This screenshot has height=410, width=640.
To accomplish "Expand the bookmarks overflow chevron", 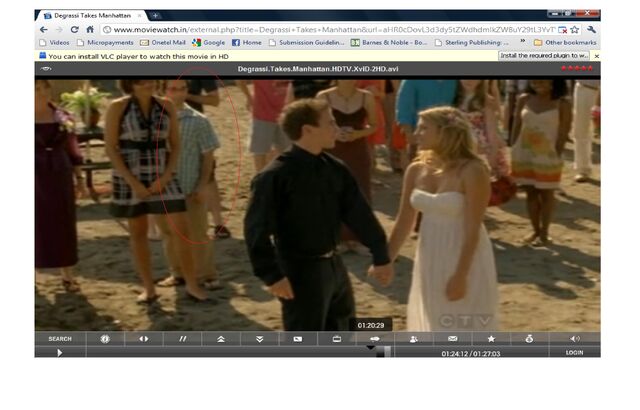I will (x=522, y=42).
